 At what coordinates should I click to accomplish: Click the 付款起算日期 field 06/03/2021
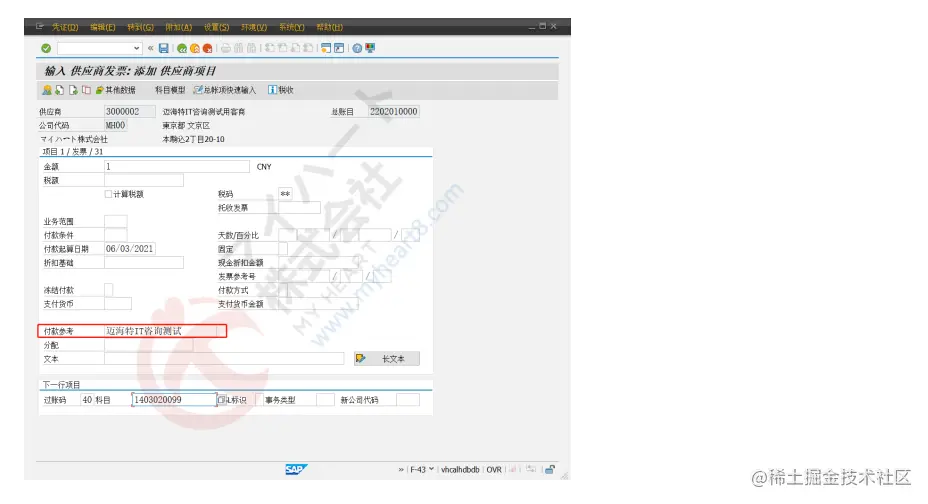(130, 249)
